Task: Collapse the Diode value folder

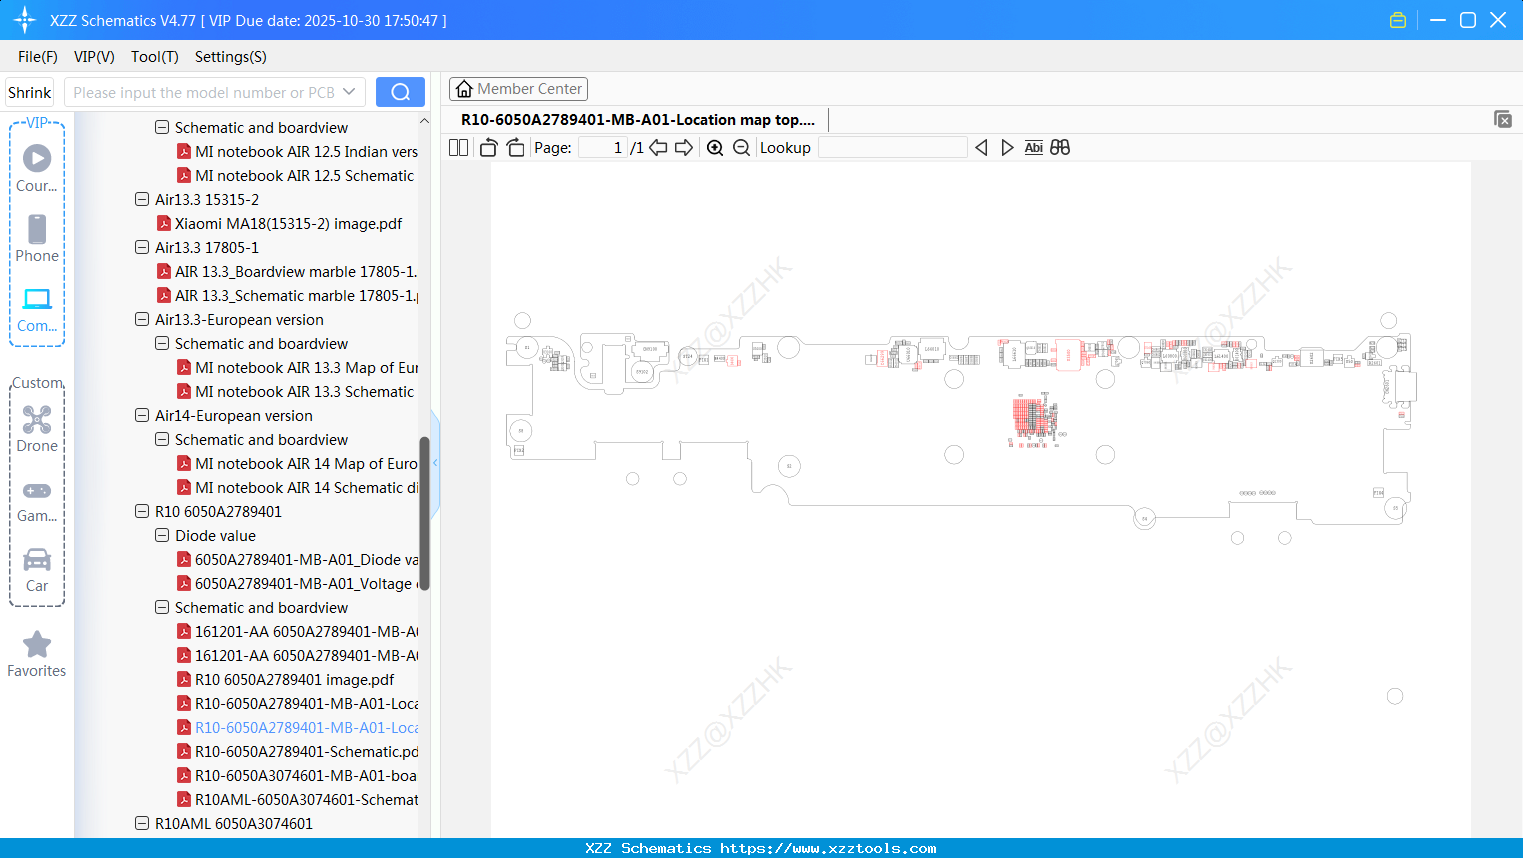Action: coord(162,535)
